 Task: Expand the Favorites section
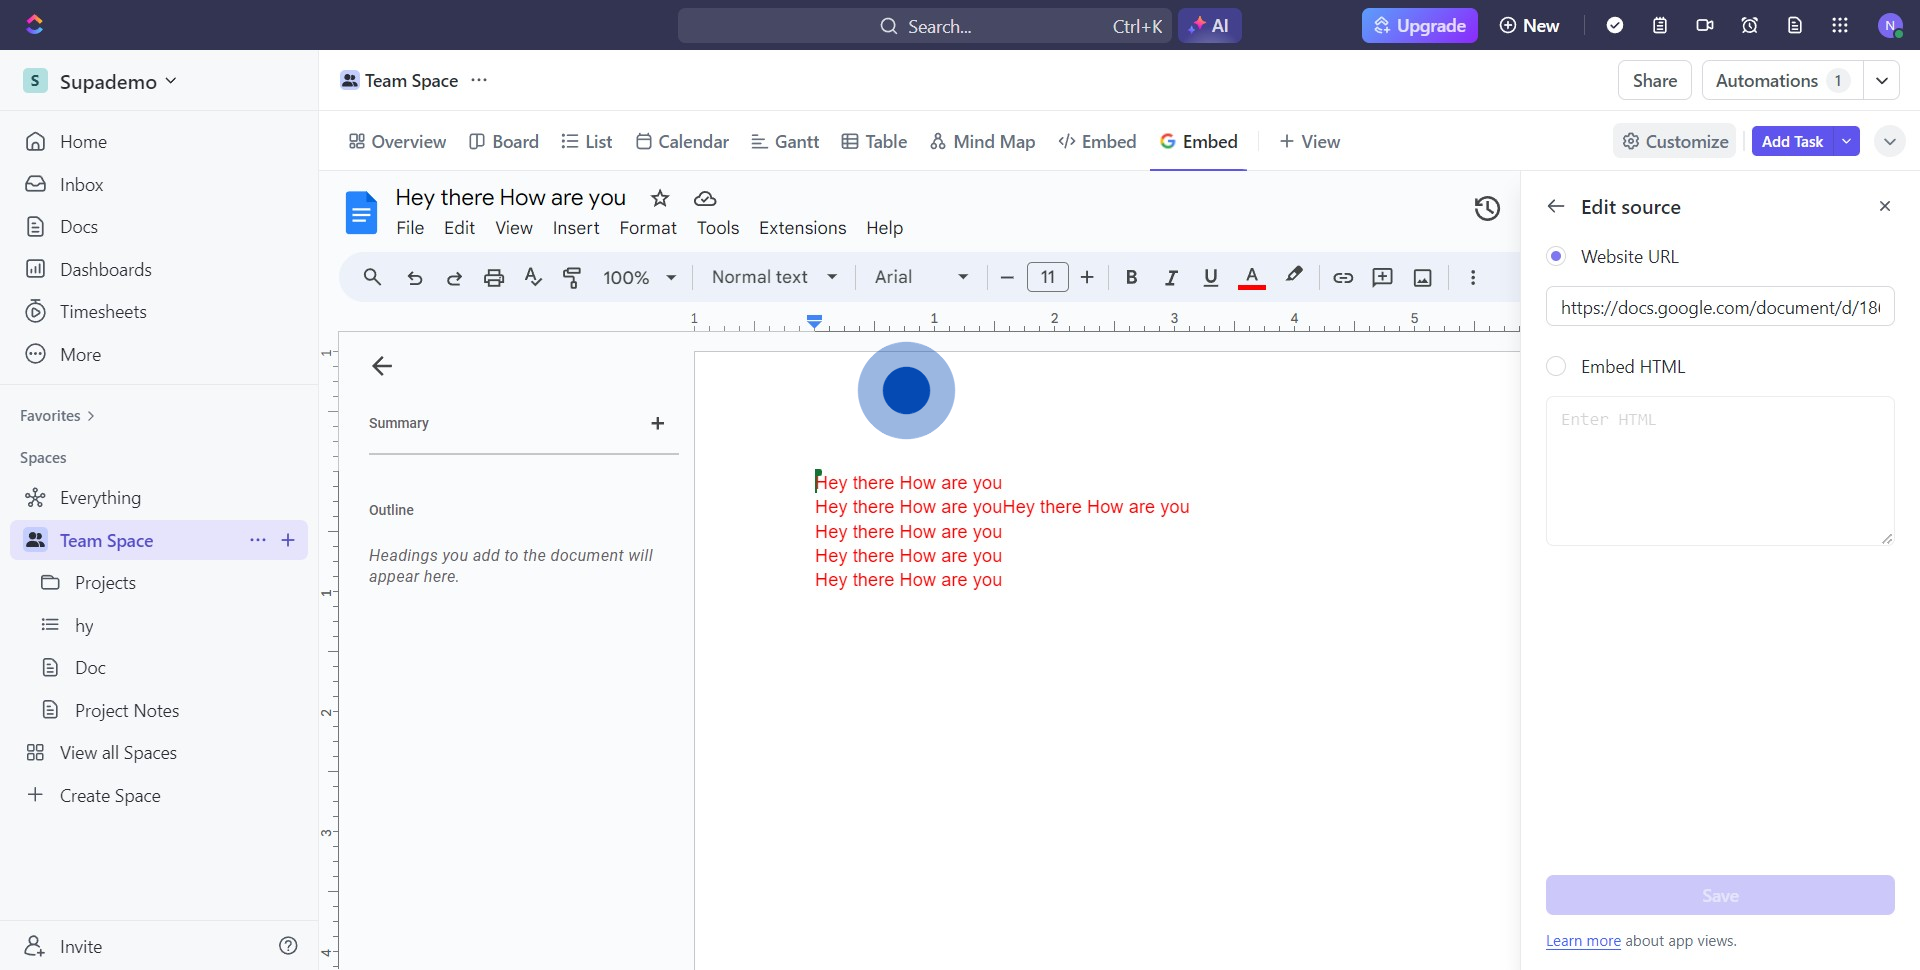[x=57, y=416]
